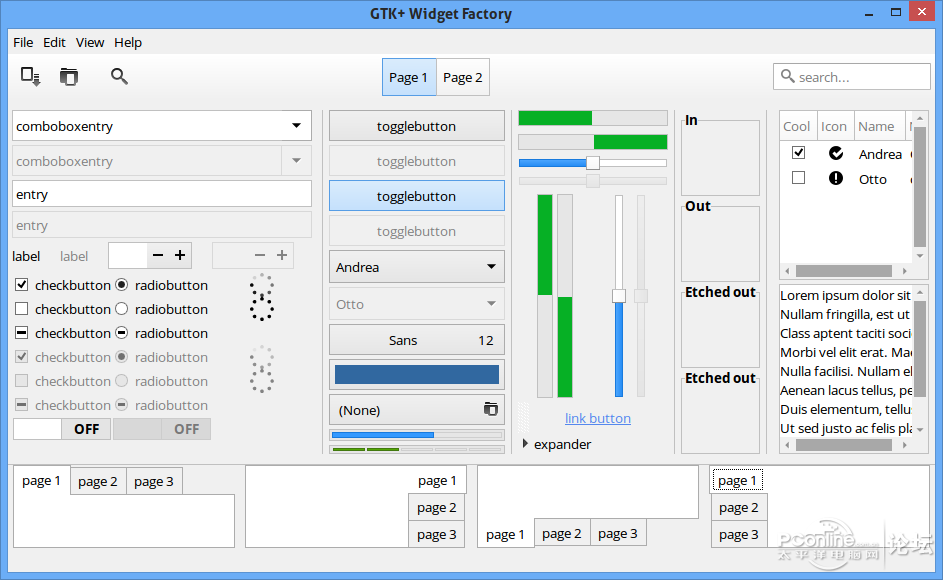Uncheck Andrea's Cool checkbox in list
Screen dimensions: 943x580
[x=798, y=153]
